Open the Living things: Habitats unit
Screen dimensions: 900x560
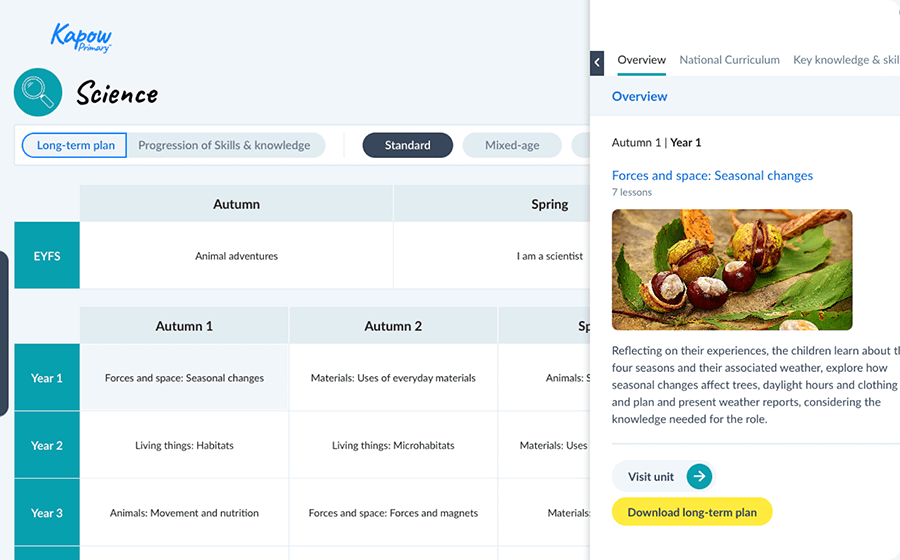[184, 445]
